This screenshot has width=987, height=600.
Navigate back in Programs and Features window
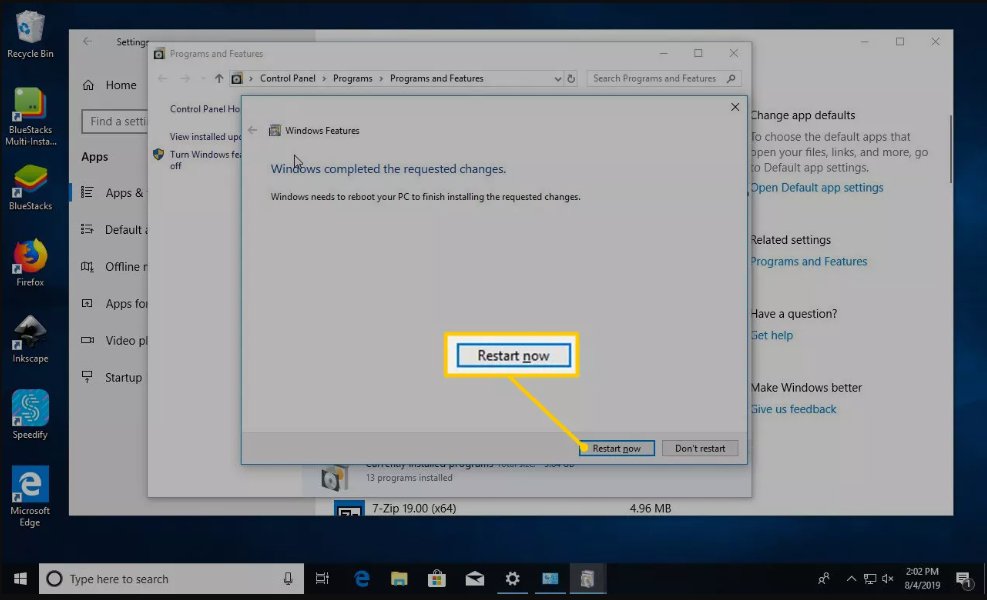click(x=162, y=79)
